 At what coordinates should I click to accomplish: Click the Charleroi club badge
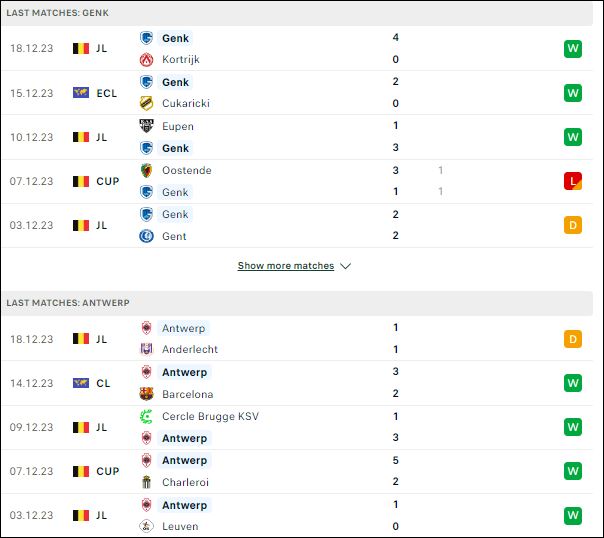pos(146,482)
